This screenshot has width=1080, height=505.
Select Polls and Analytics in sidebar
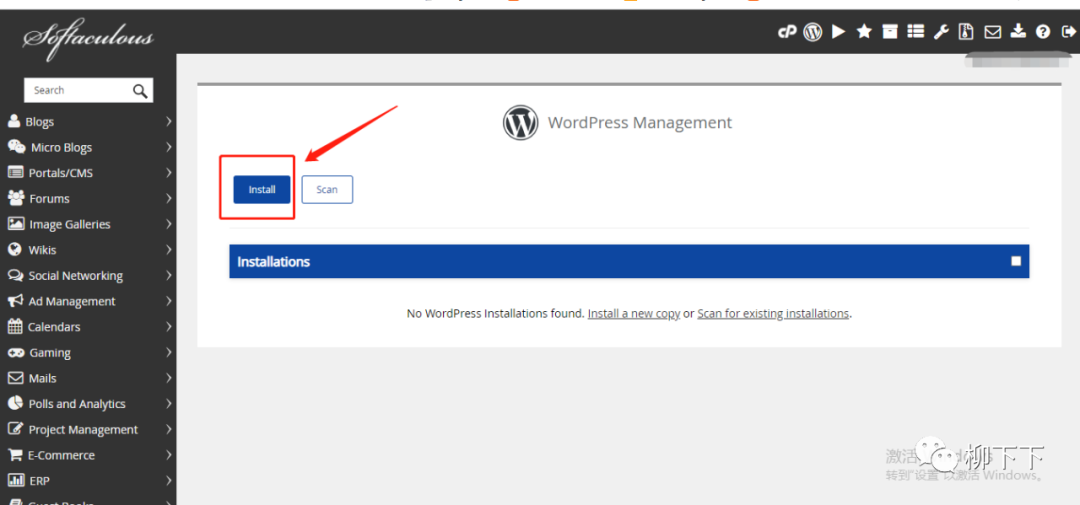(x=77, y=404)
